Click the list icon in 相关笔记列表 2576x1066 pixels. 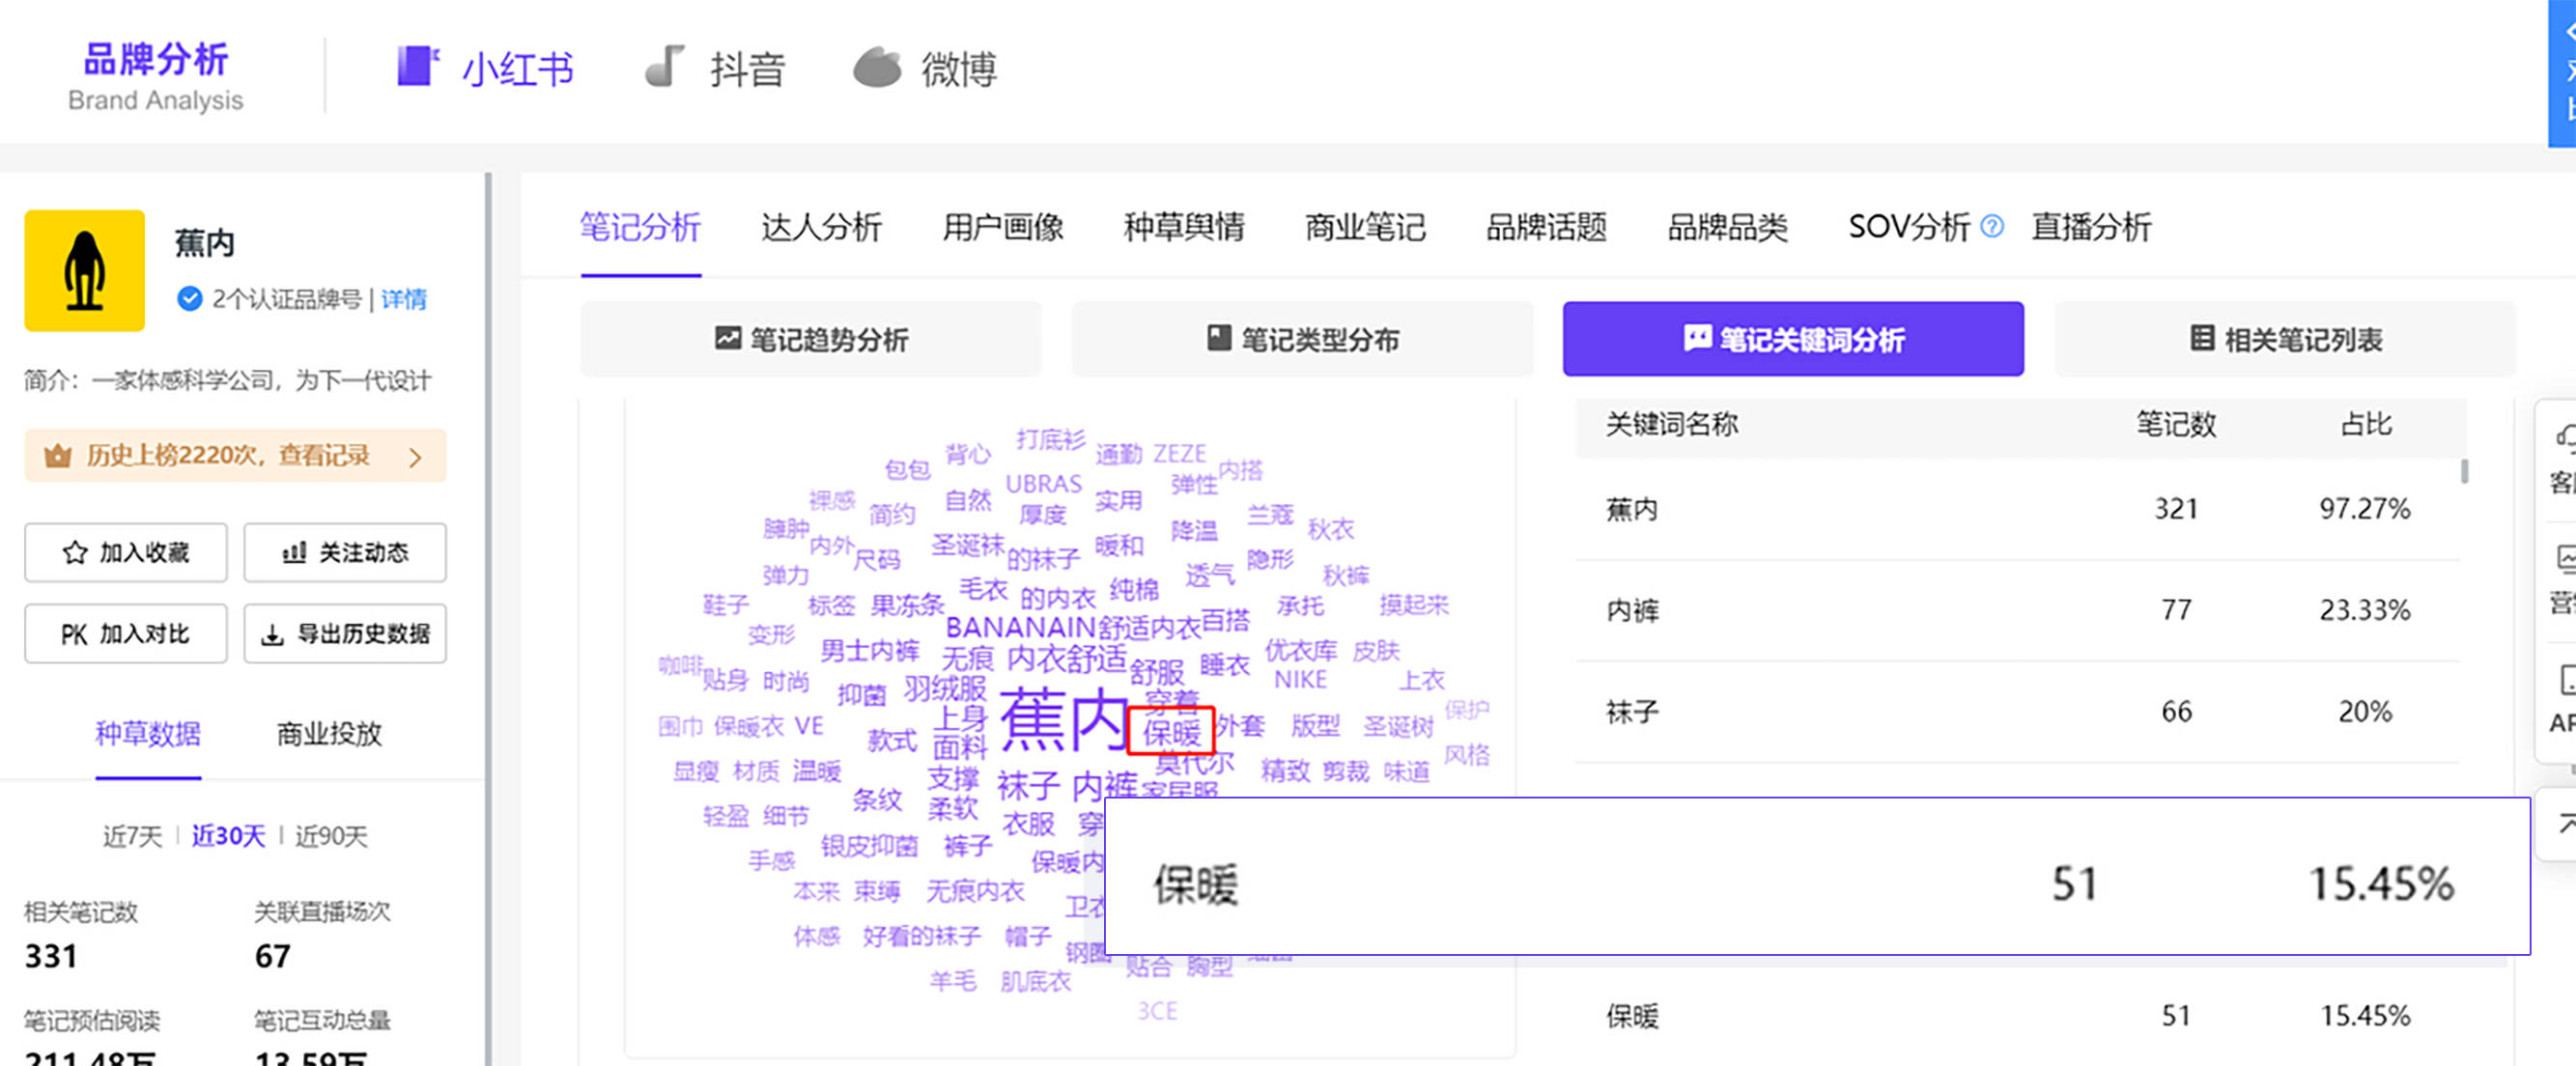point(2201,338)
